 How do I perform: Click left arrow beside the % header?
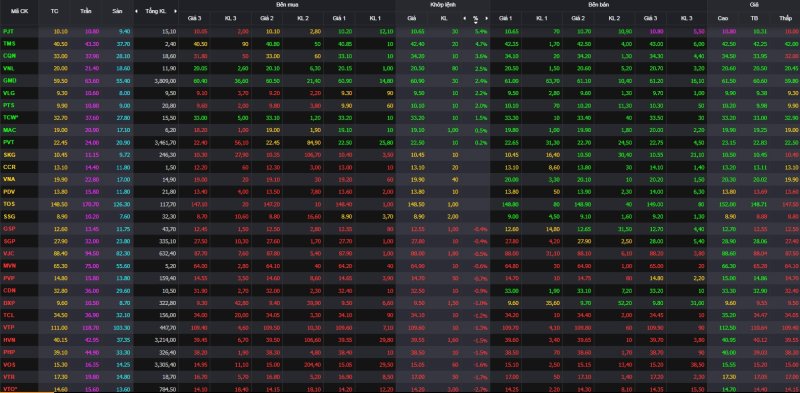pyautogui.click(x=464, y=18)
